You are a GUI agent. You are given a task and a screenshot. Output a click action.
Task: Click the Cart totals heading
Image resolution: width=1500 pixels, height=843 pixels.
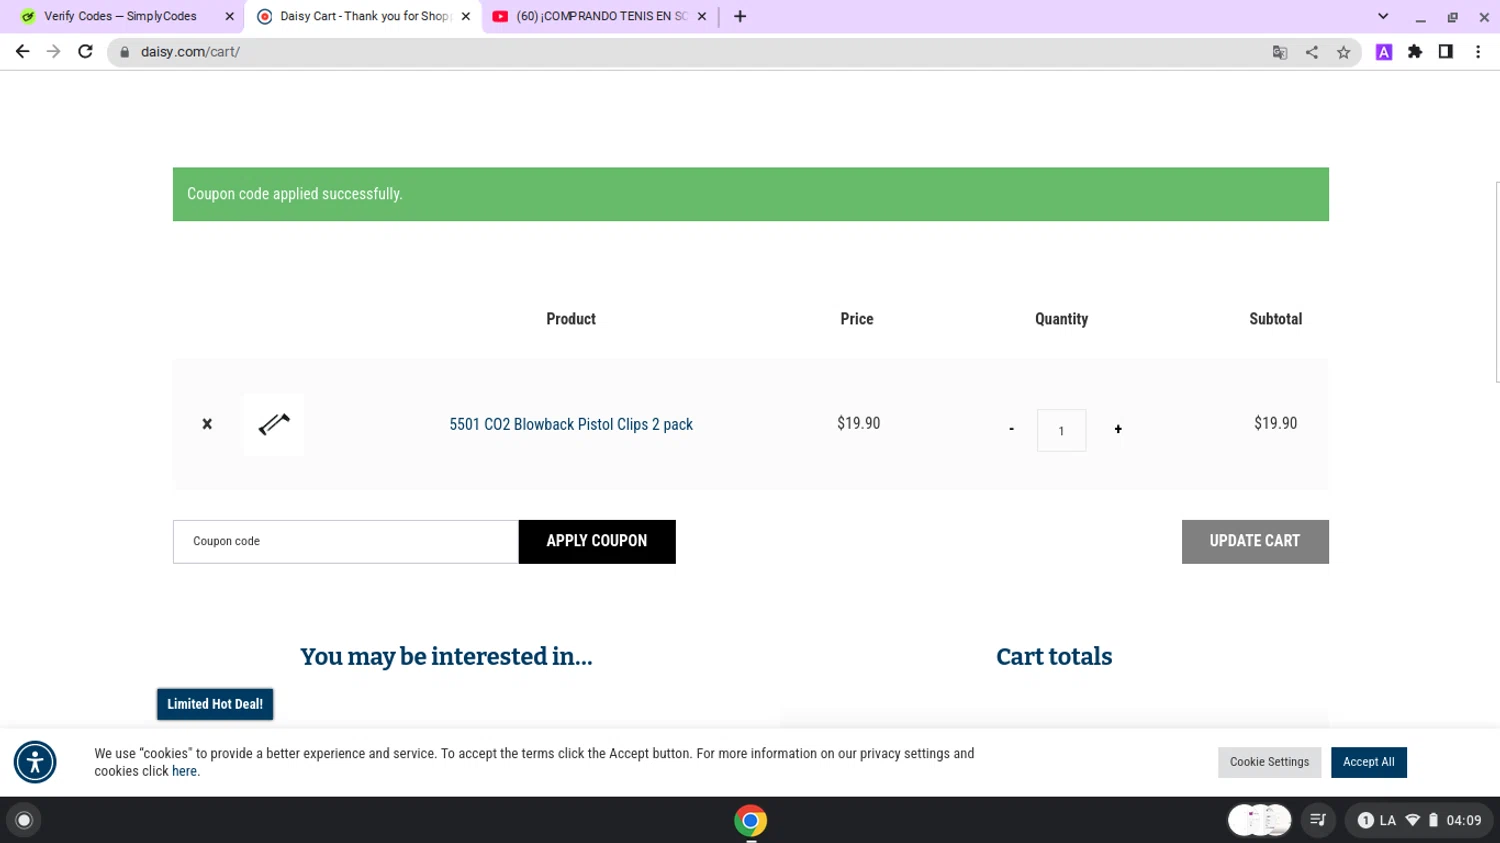tap(1054, 657)
